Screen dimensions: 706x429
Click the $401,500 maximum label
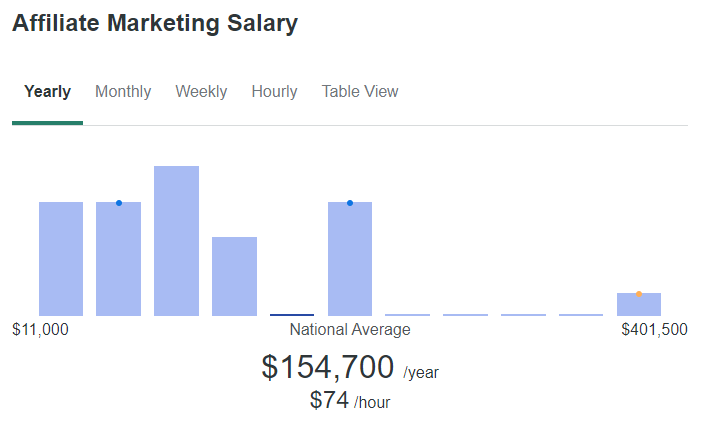tap(654, 330)
